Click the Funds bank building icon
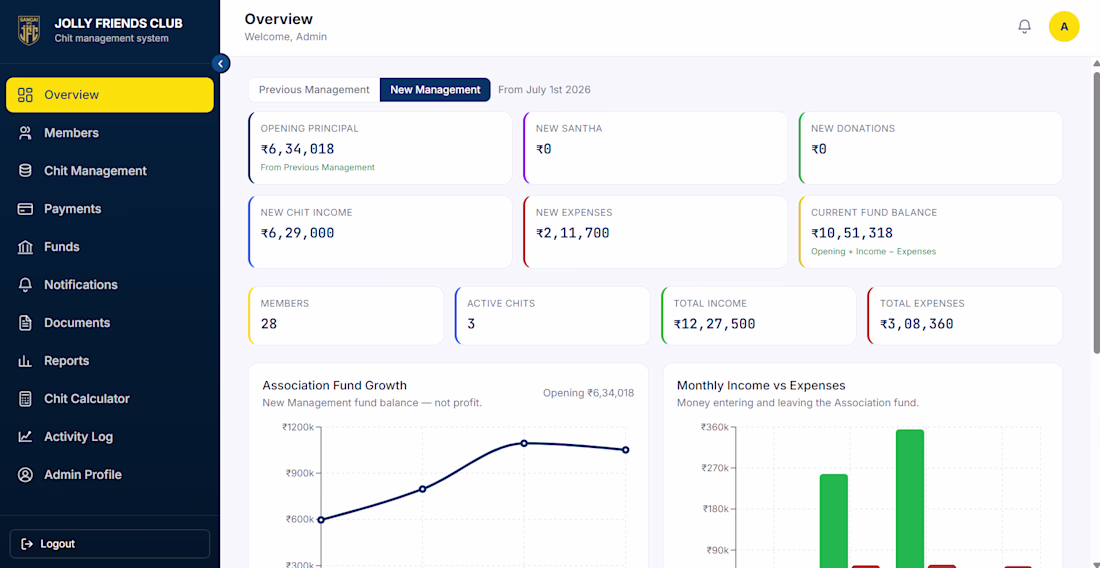1100x568 pixels. 25,247
